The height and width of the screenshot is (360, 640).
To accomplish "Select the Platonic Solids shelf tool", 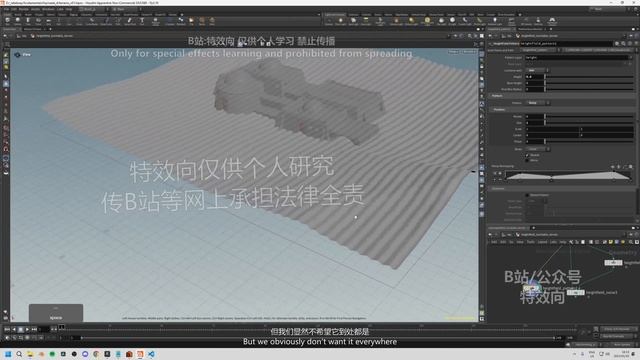I will tap(156, 21).
